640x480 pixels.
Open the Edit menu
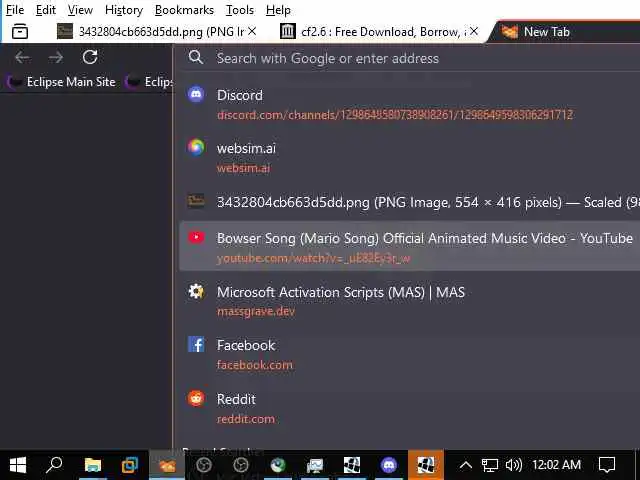(46, 10)
